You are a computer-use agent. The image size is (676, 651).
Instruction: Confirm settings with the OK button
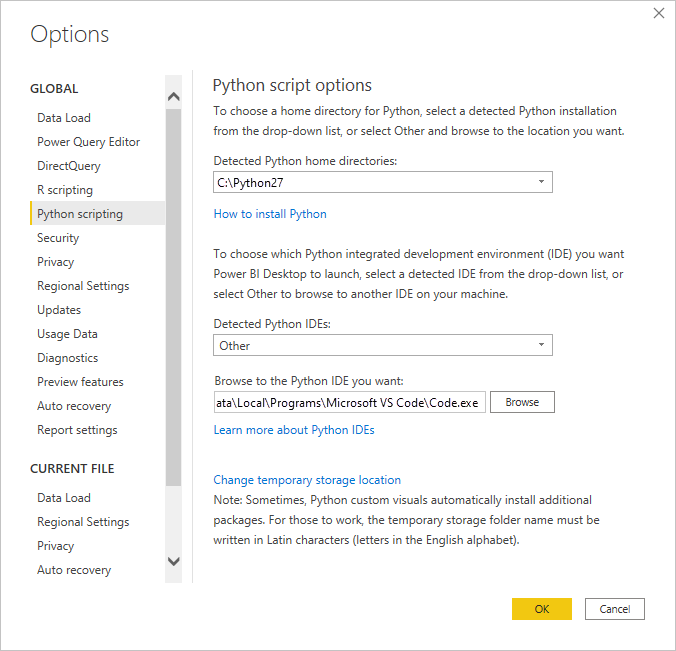click(x=541, y=609)
